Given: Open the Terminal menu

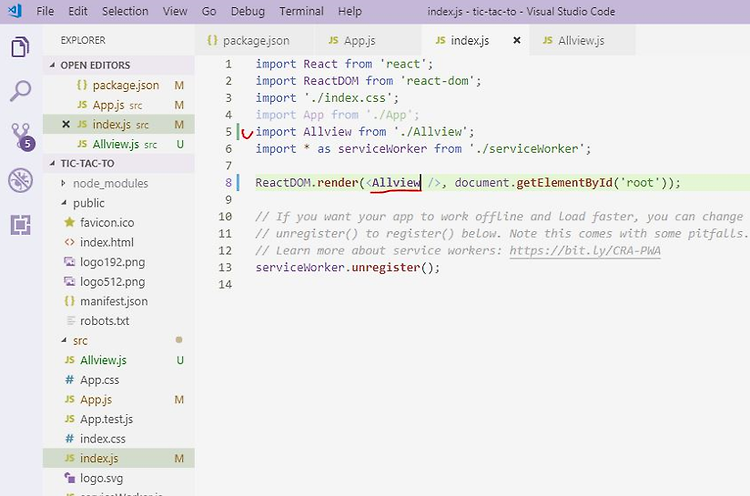Looking at the screenshot, I should [x=301, y=11].
